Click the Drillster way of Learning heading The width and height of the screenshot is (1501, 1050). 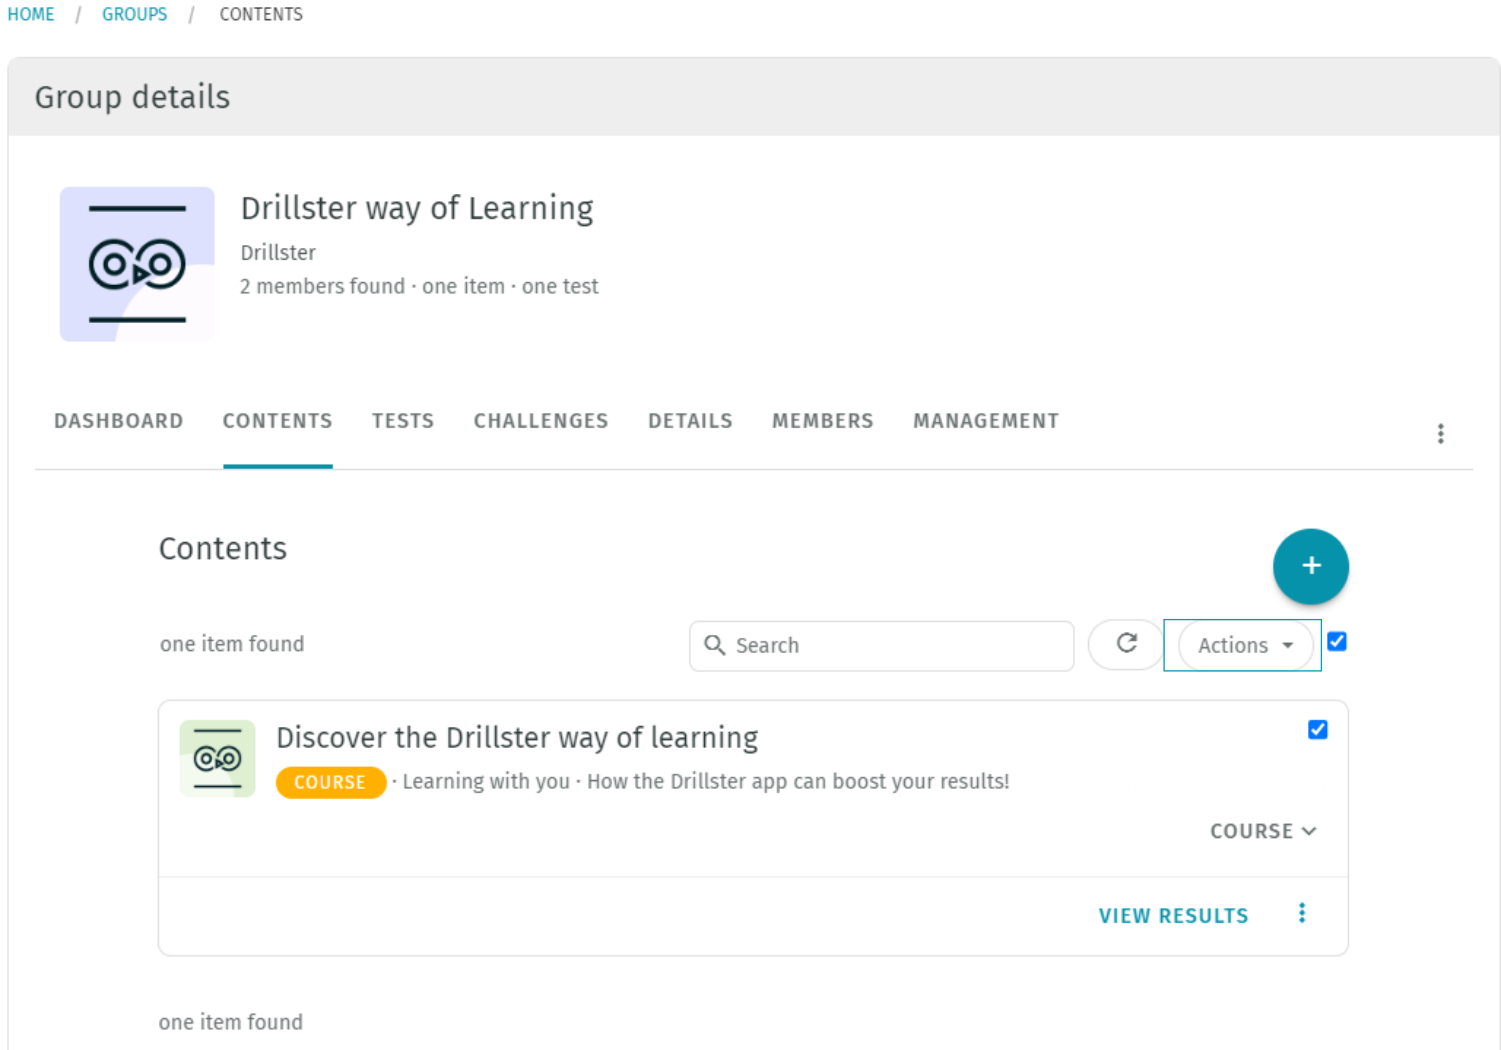(x=417, y=208)
